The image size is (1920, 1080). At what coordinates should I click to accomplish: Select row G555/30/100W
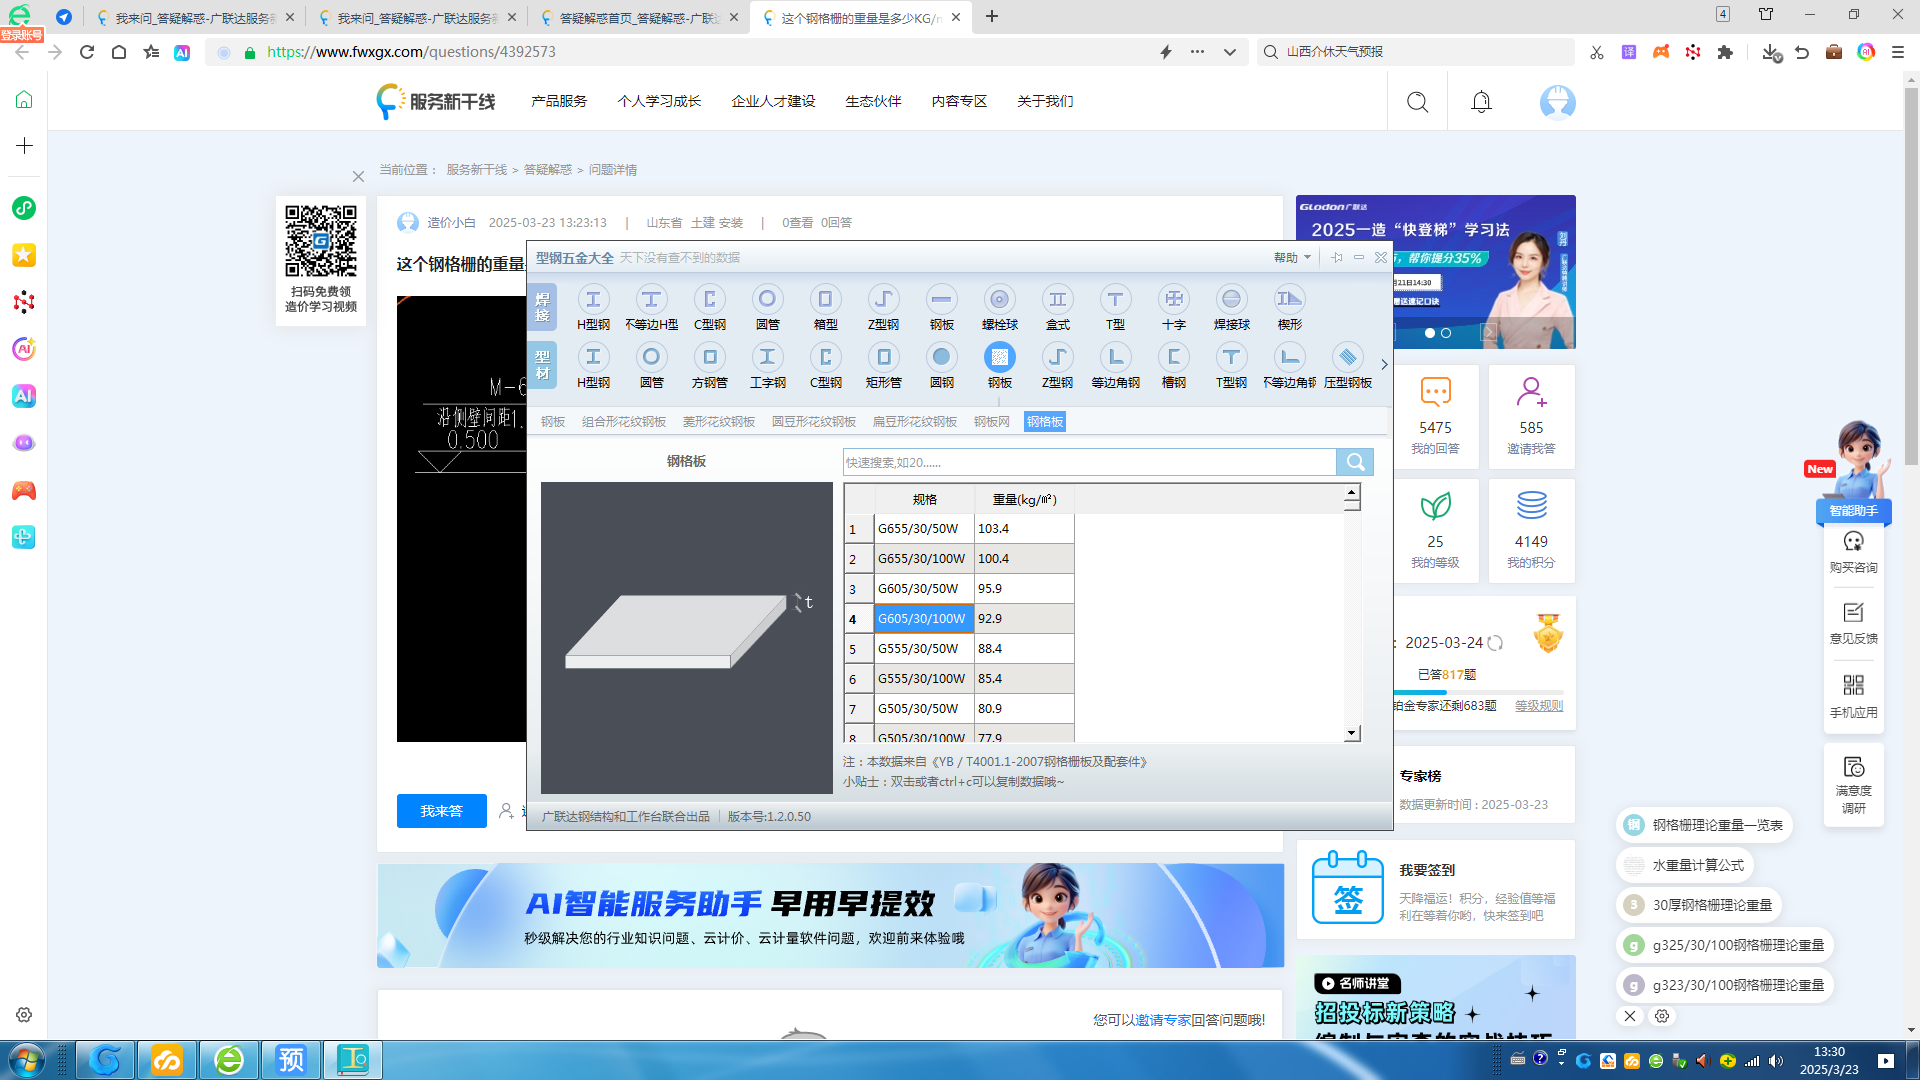coord(959,679)
